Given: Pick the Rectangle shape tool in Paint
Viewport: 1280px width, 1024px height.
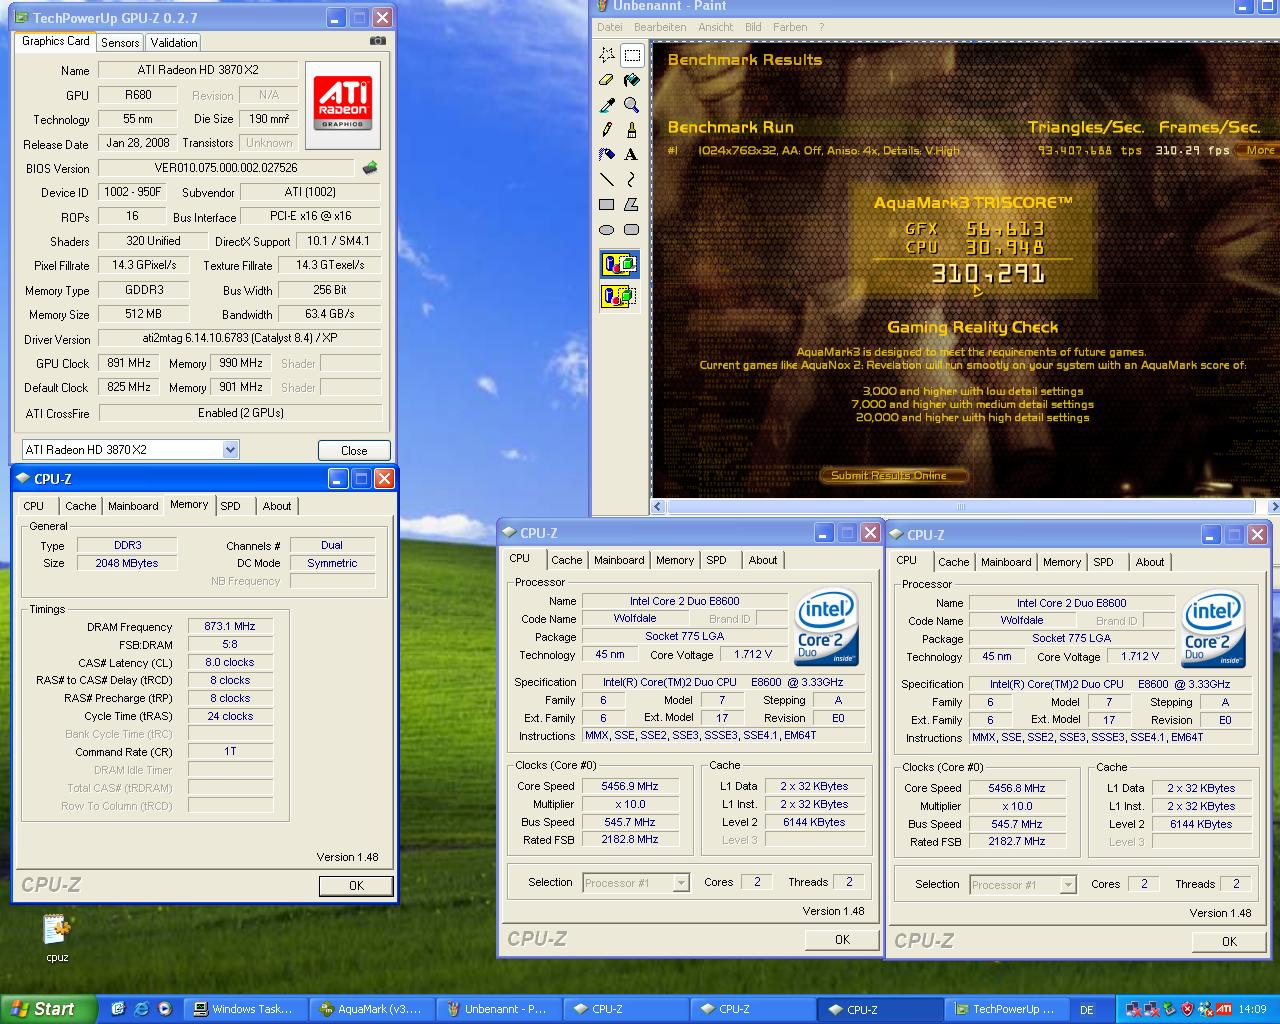Looking at the screenshot, I should tap(607, 205).
